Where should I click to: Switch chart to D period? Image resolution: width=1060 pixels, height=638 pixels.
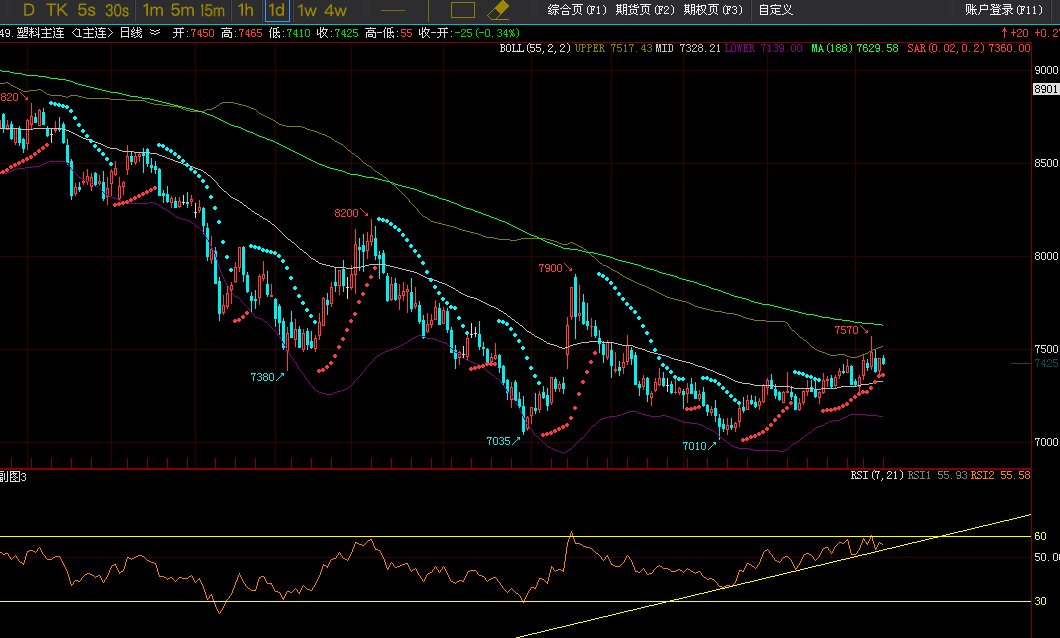click(x=28, y=10)
